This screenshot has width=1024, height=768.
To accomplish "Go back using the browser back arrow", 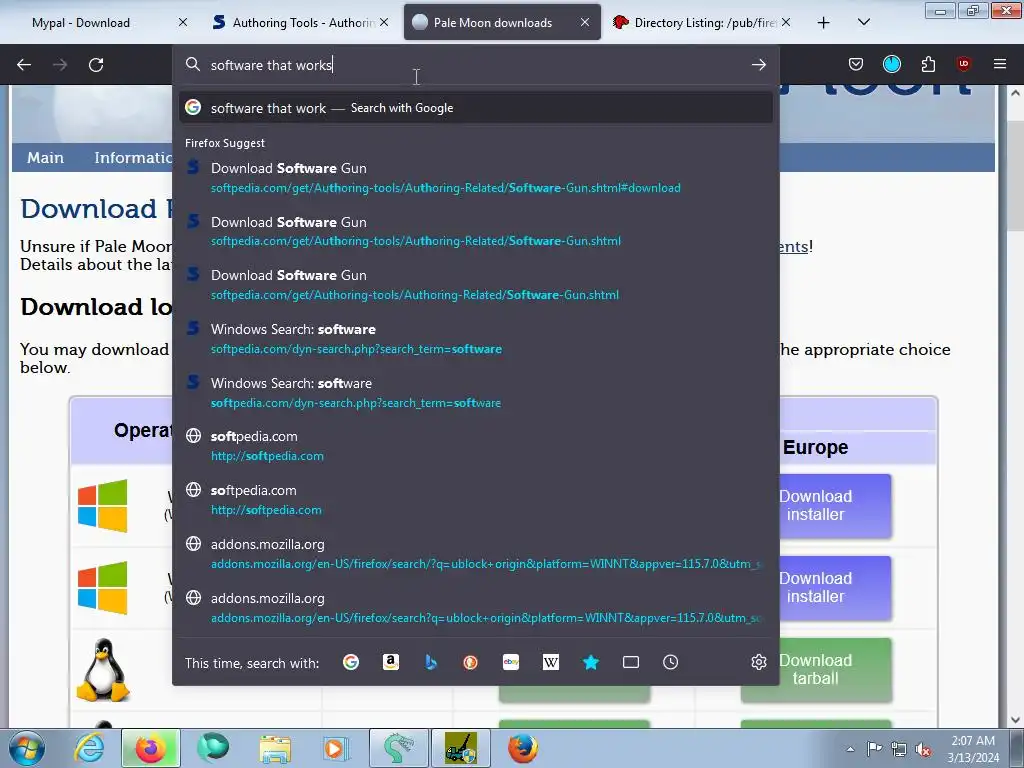I will coord(24,65).
